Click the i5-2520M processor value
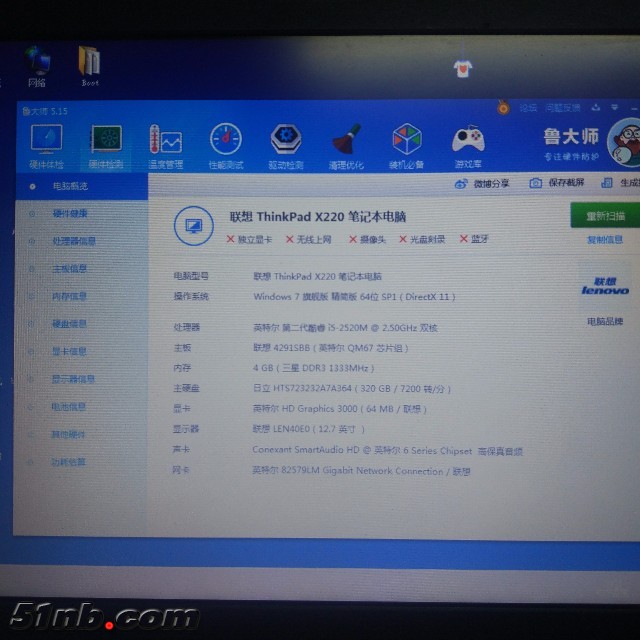The height and width of the screenshot is (640, 640). (345, 328)
